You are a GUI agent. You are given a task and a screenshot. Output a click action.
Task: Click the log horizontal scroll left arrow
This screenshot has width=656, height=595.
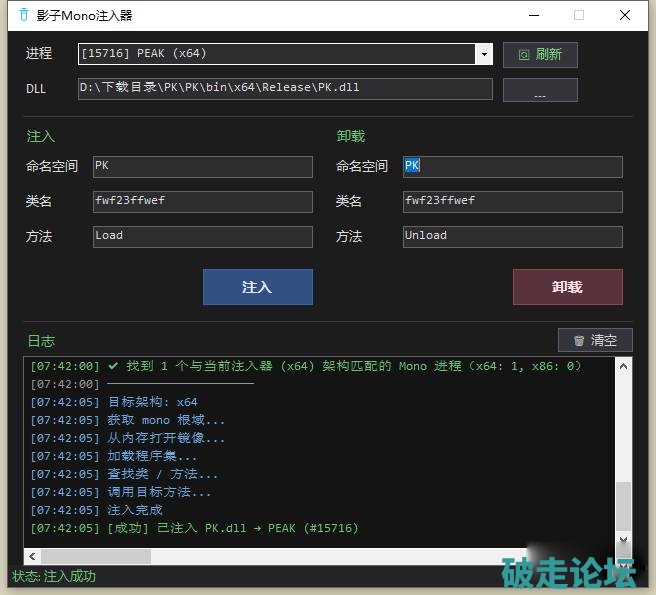point(32,556)
